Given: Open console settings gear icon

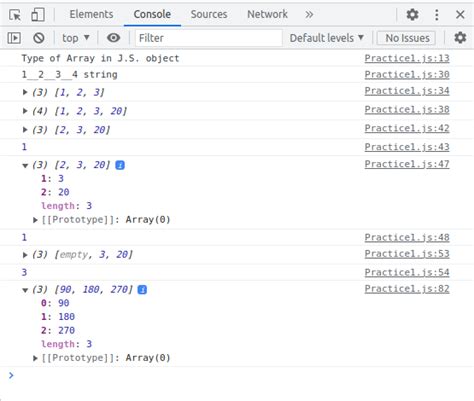Looking at the screenshot, I should click(x=460, y=38).
